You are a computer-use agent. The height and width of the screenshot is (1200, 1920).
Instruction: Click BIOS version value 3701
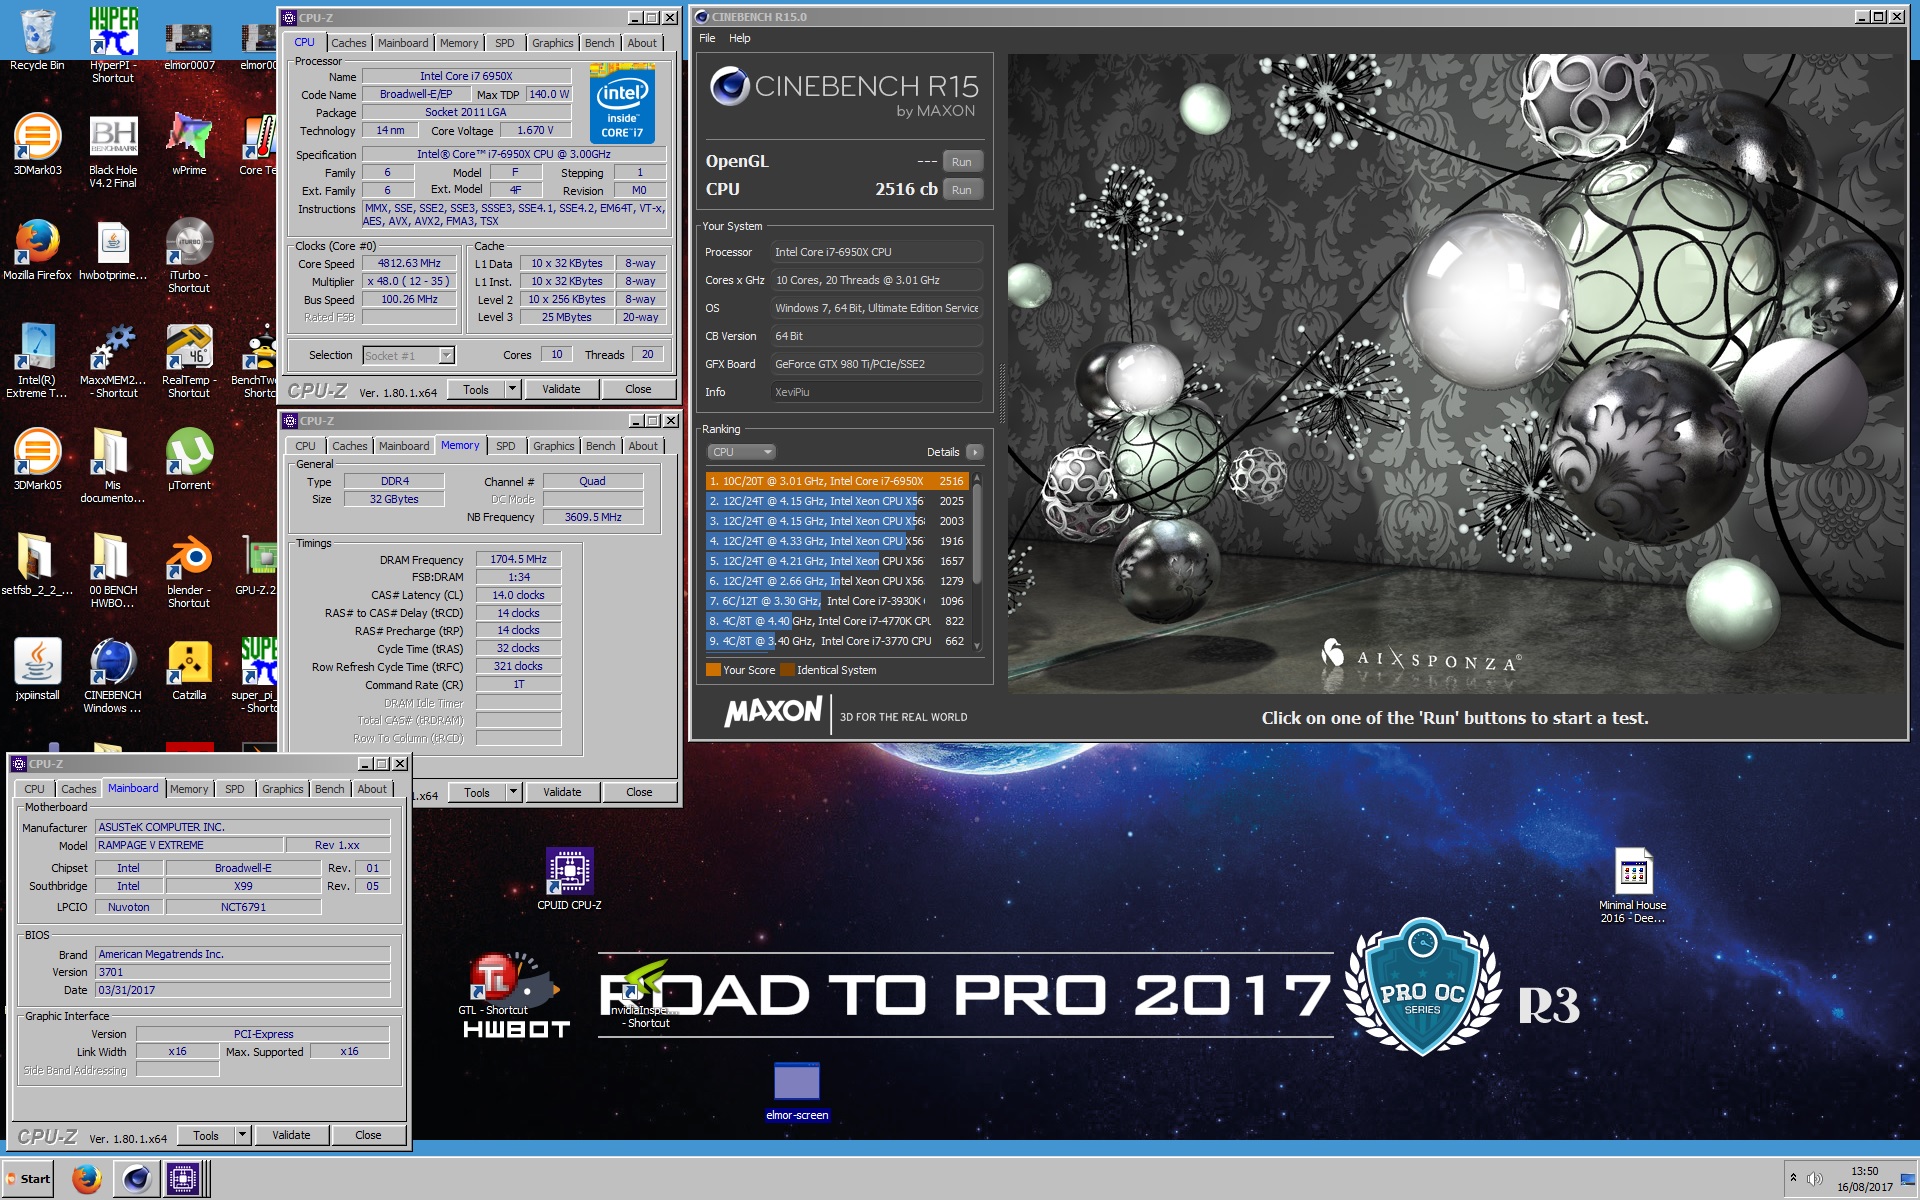click(x=242, y=972)
